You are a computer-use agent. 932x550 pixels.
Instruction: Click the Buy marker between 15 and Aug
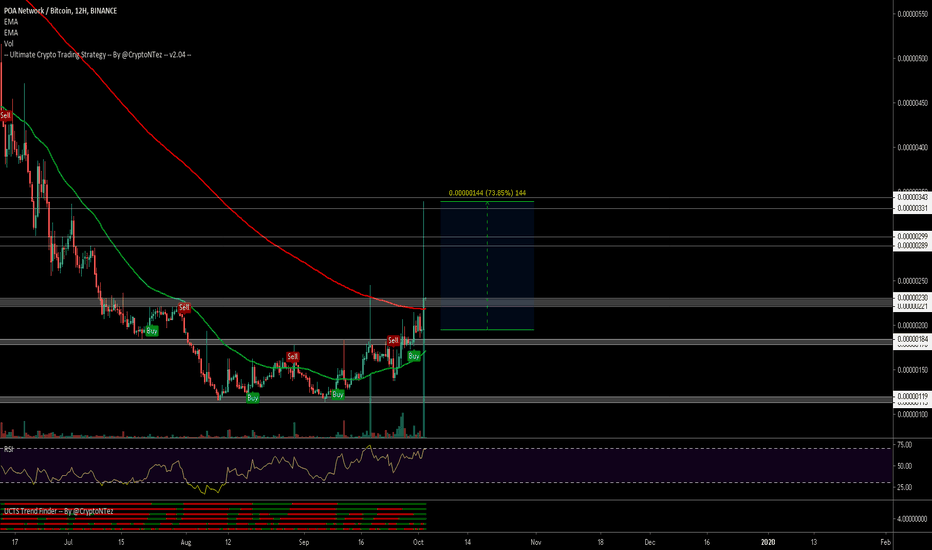point(152,331)
